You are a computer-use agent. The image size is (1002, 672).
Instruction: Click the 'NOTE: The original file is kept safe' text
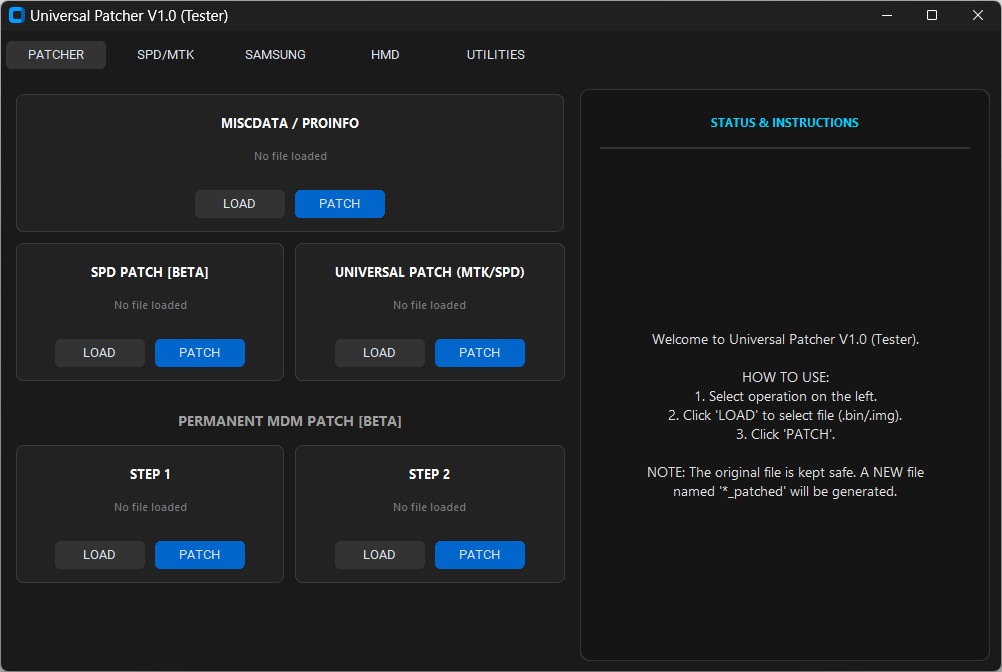point(751,473)
